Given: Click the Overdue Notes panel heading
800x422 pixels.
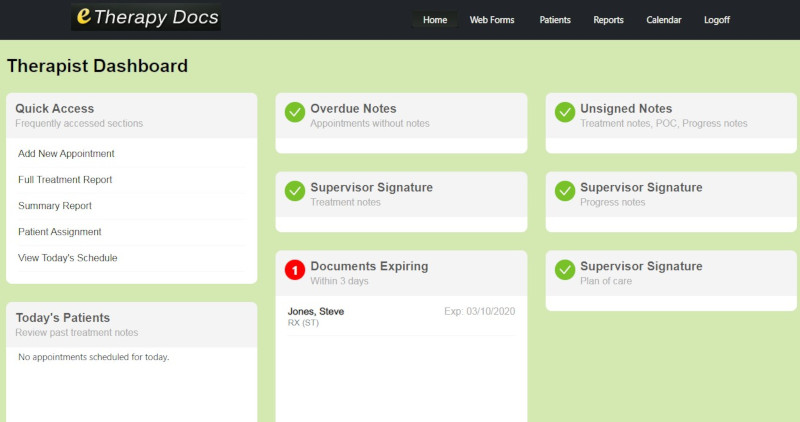Looking at the screenshot, I should point(353,108).
